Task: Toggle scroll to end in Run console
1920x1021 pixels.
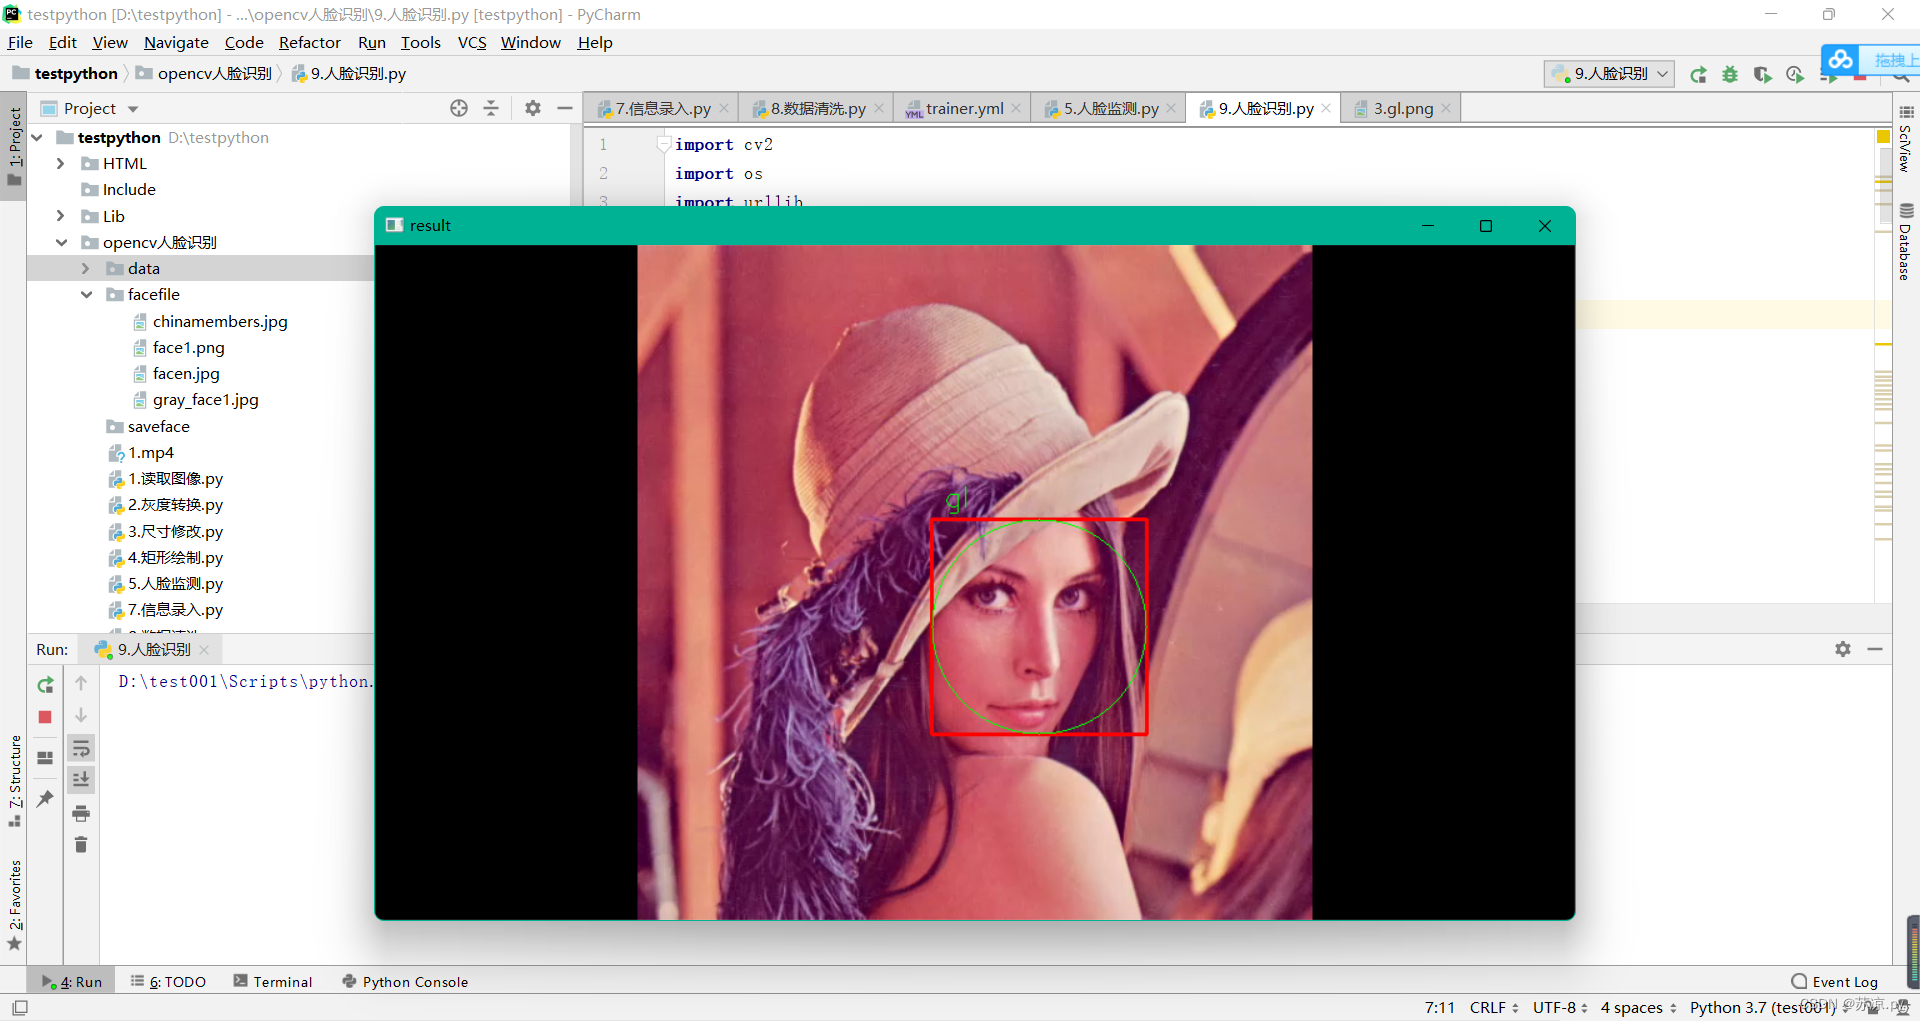Action: [x=81, y=779]
